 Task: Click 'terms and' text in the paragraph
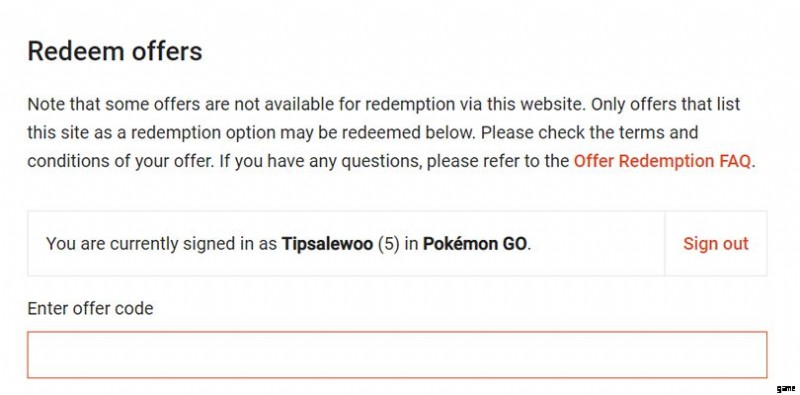(x=659, y=133)
